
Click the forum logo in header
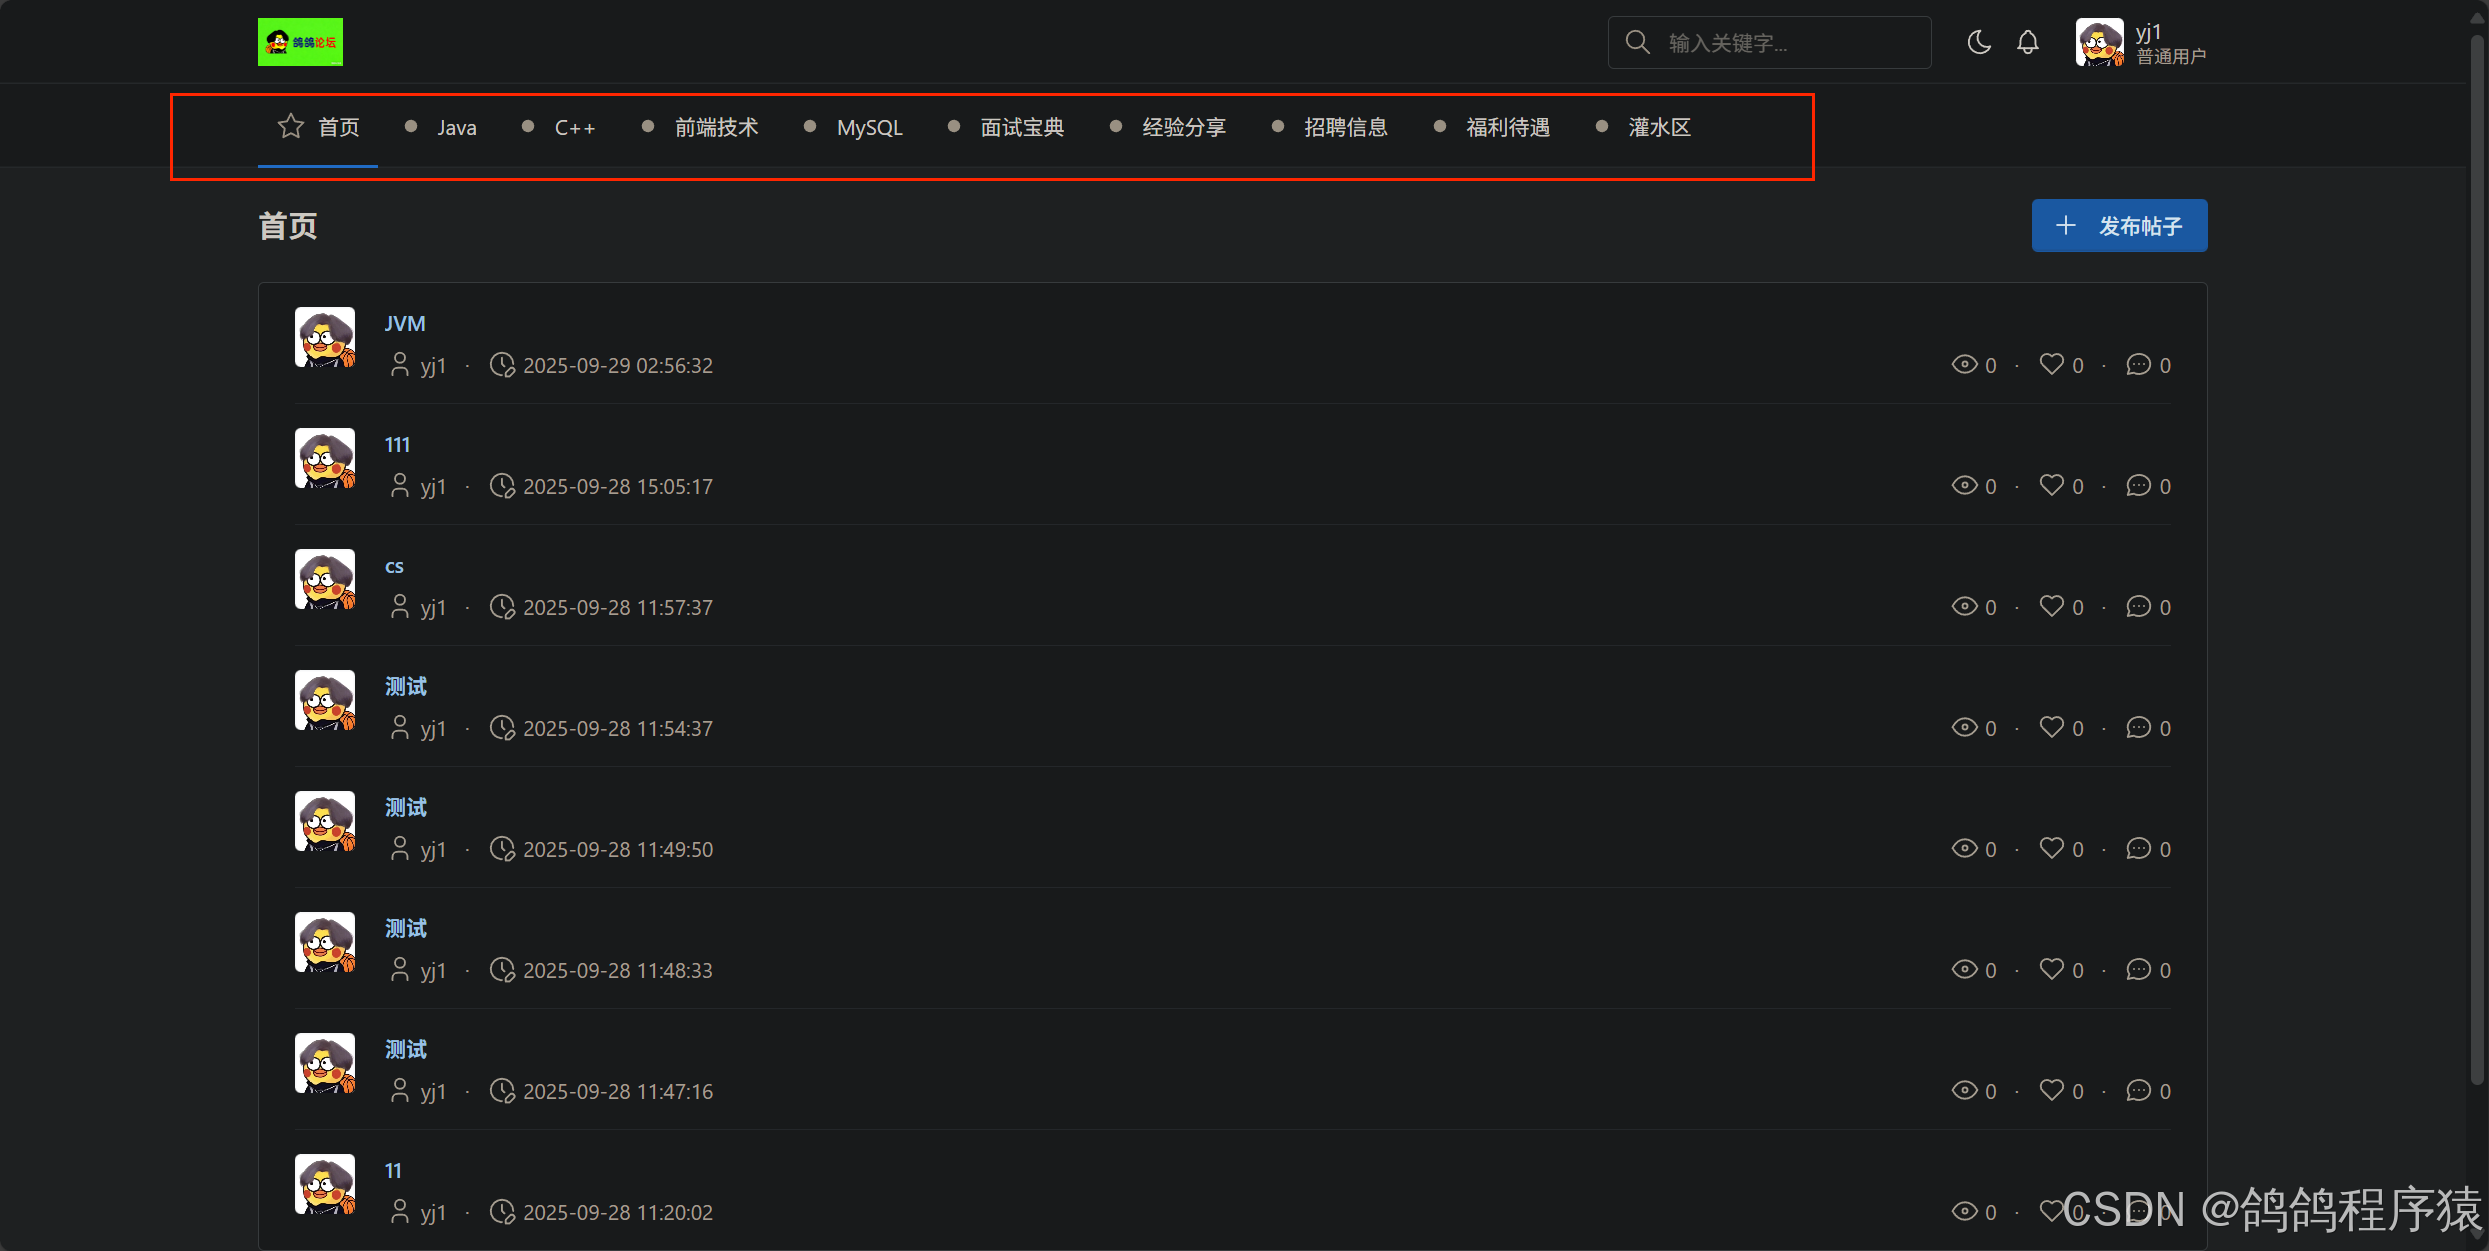300,42
